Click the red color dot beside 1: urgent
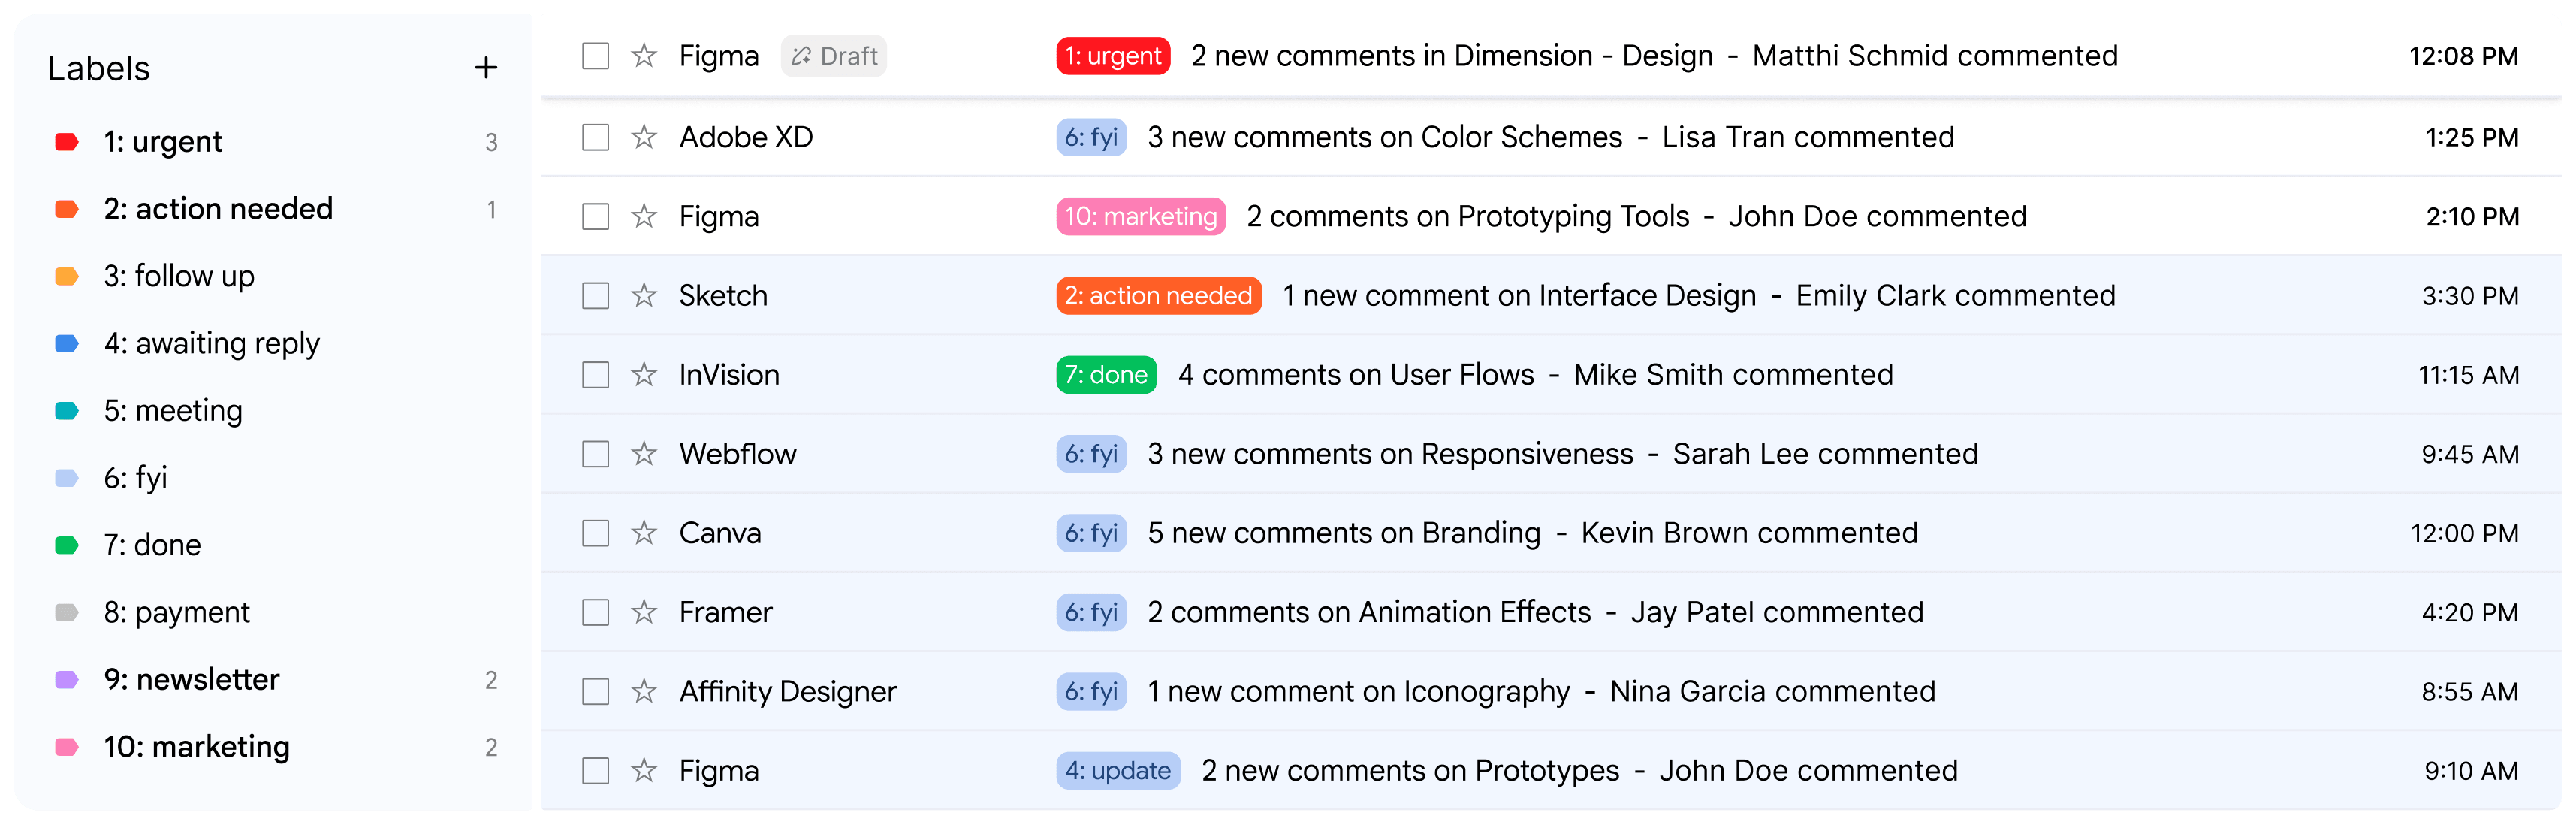The height and width of the screenshot is (825, 2576). (x=68, y=141)
